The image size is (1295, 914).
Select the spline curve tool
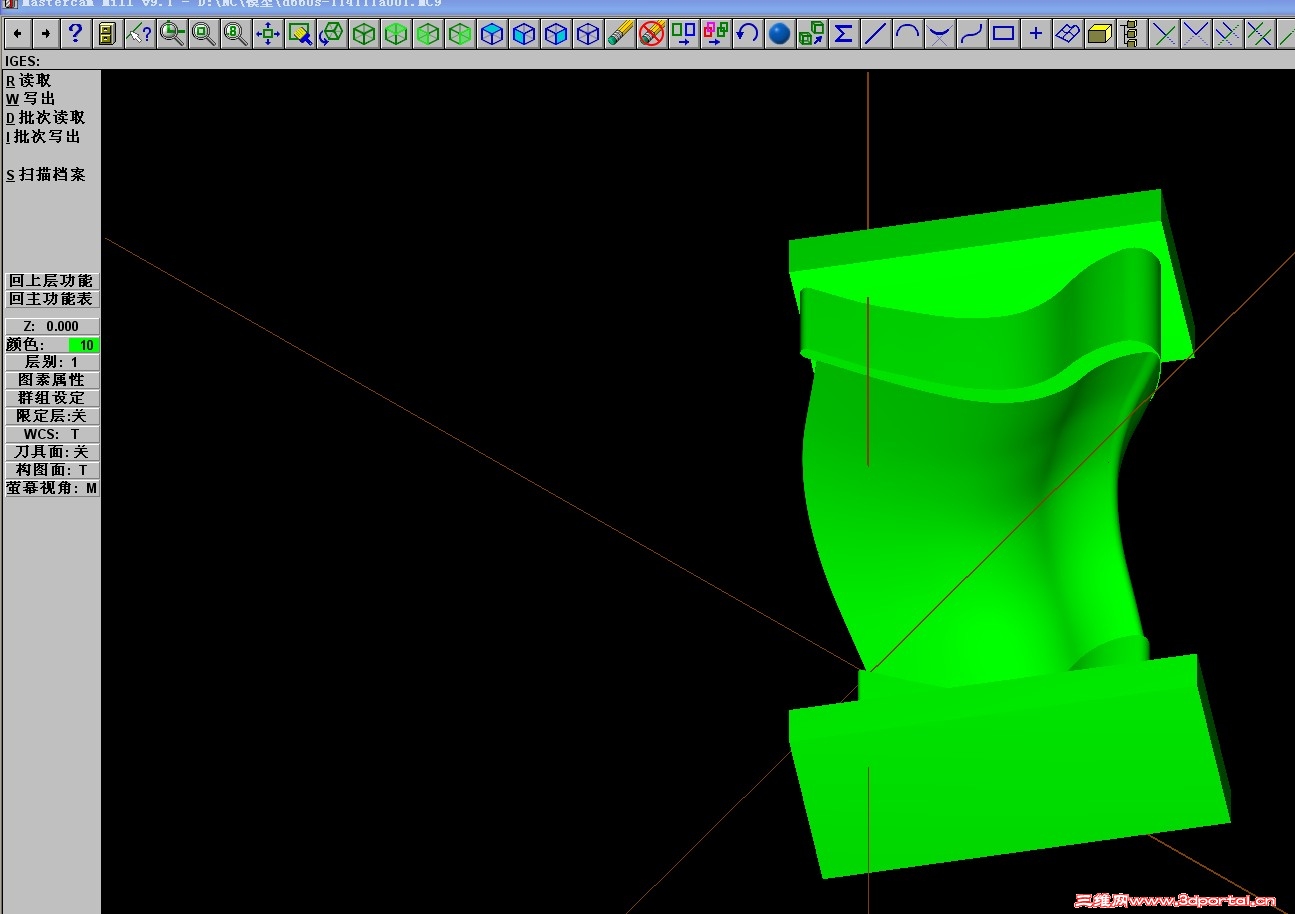(971, 34)
